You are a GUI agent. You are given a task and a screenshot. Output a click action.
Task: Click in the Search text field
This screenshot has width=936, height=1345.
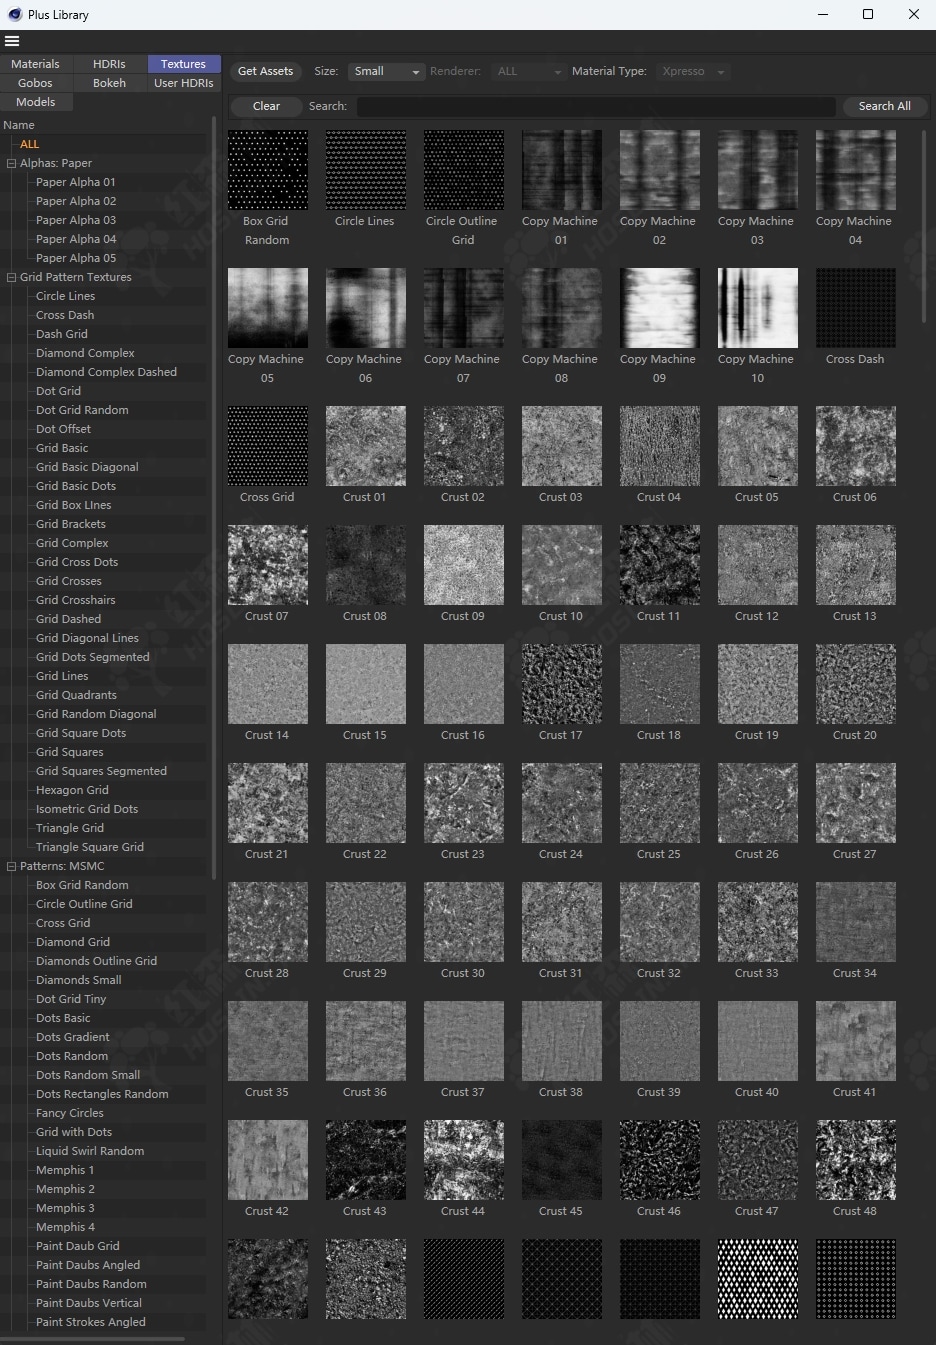[x=596, y=106]
